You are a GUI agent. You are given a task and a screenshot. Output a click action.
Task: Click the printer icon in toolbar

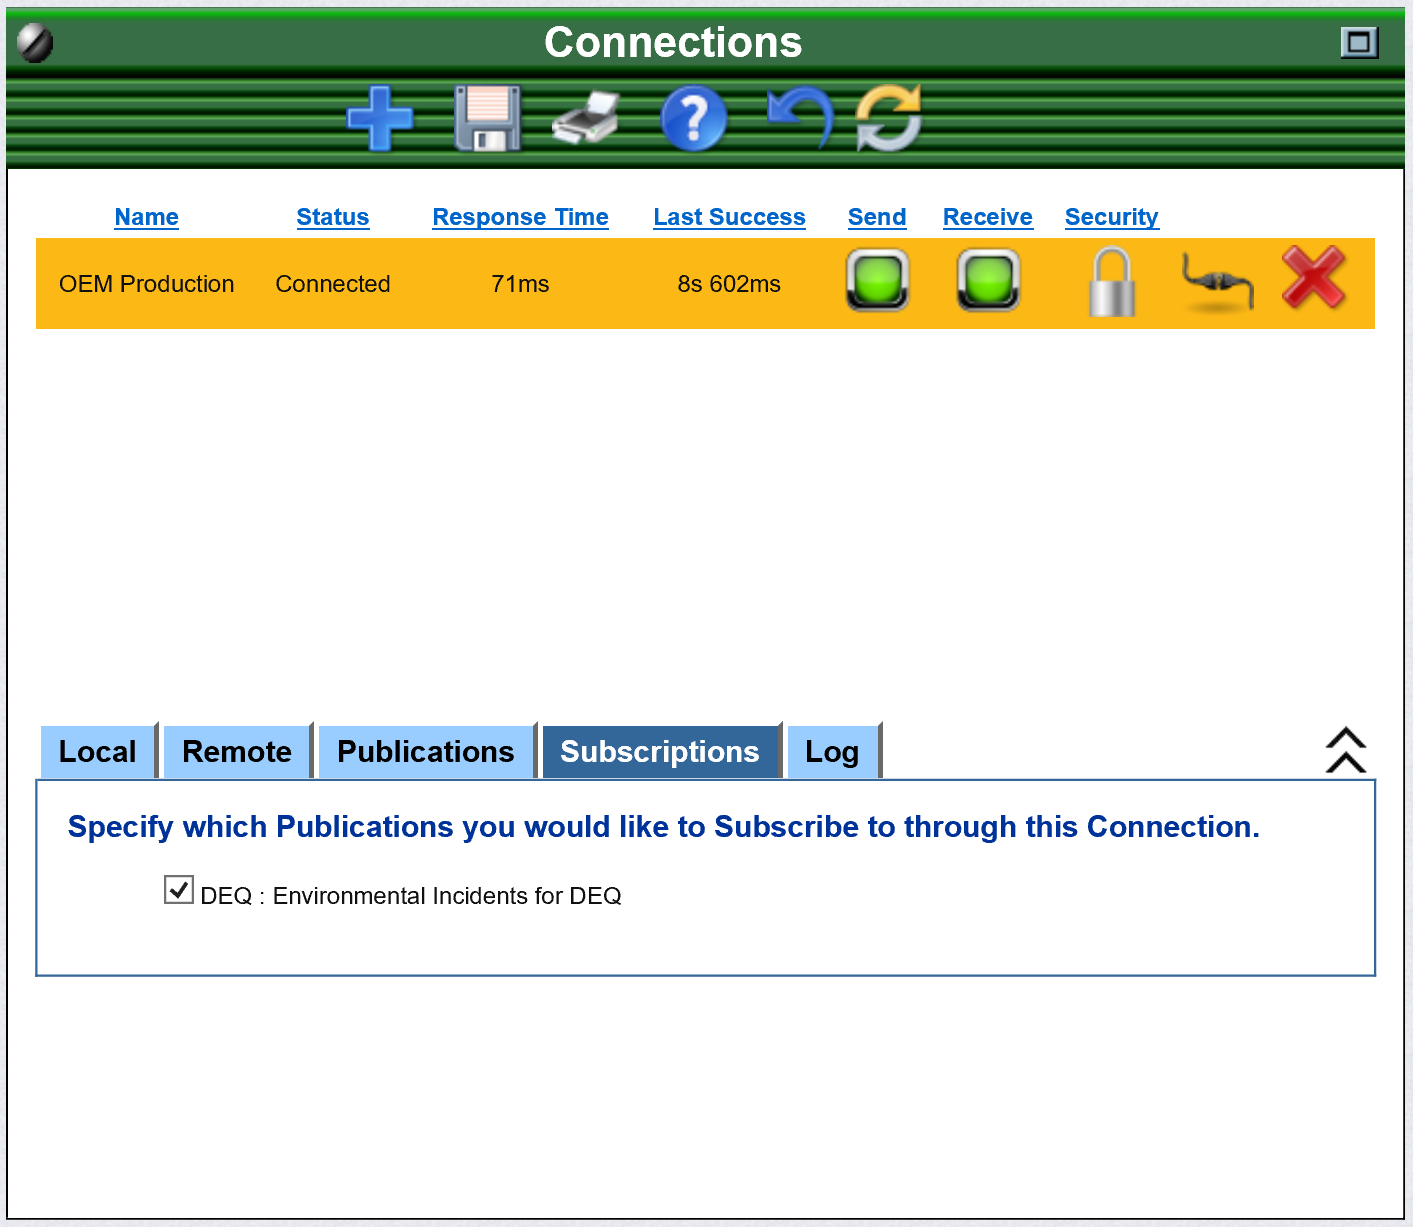(x=587, y=118)
